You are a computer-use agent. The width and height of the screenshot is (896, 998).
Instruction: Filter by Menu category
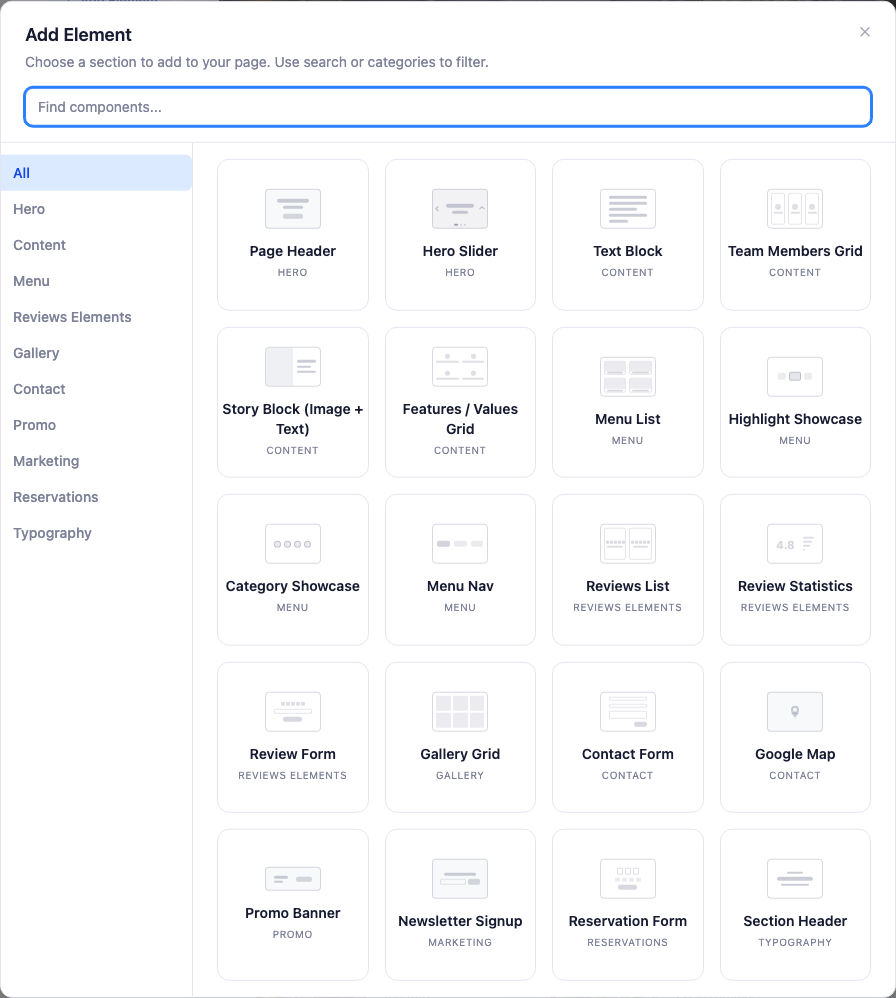(96, 281)
